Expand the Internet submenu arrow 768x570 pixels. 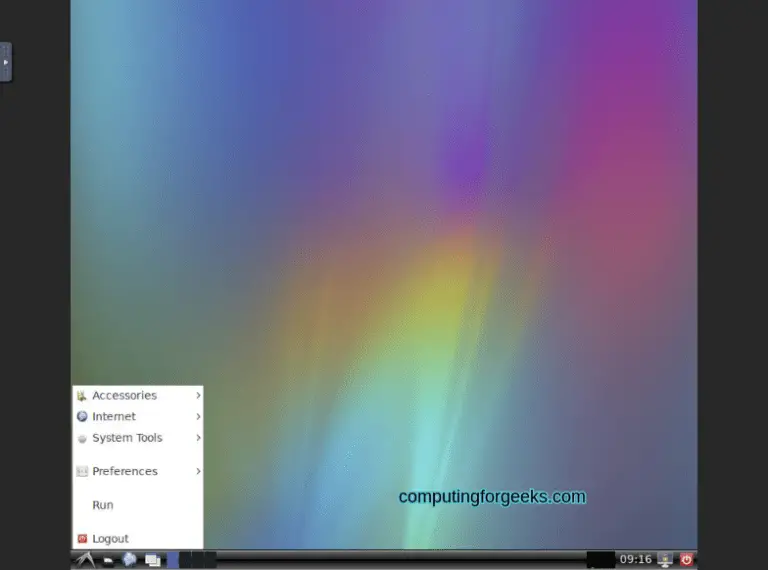tap(198, 417)
